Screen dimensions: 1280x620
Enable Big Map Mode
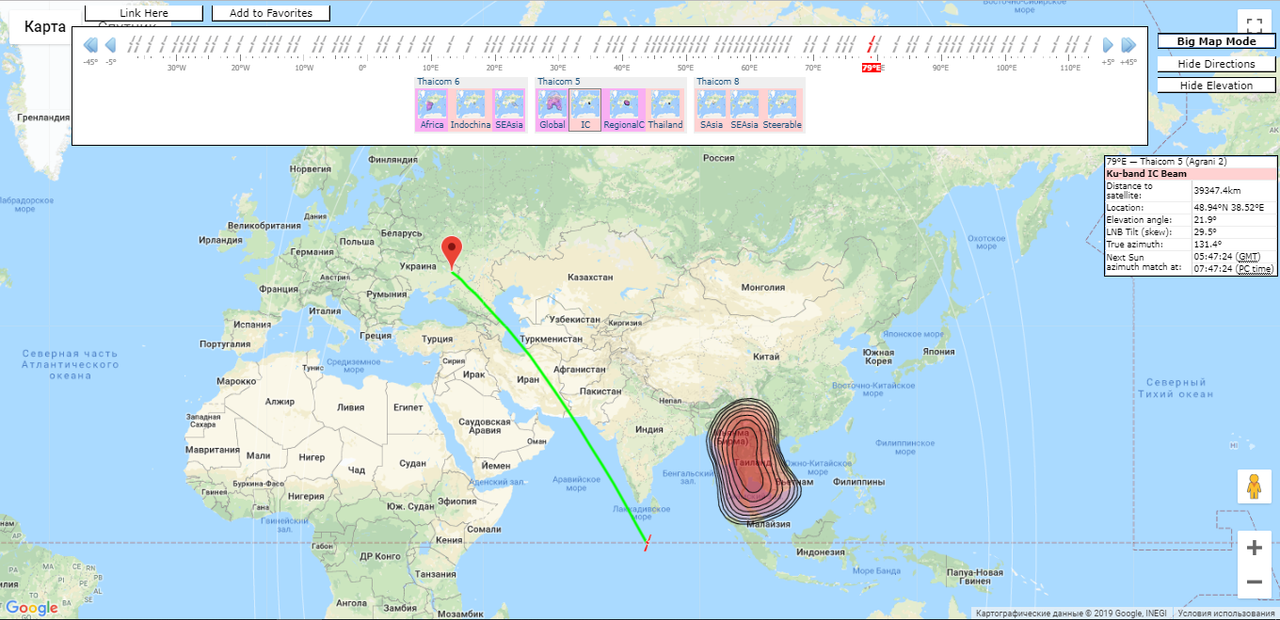(x=1217, y=42)
